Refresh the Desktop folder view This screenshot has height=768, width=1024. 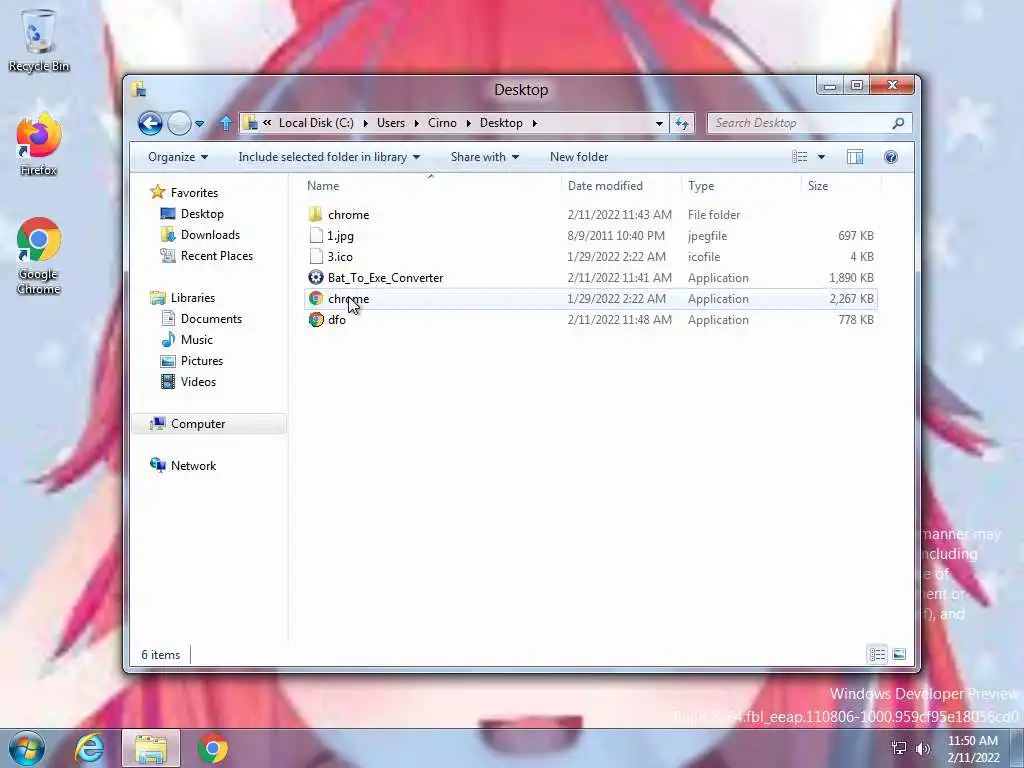click(x=682, y=123)
